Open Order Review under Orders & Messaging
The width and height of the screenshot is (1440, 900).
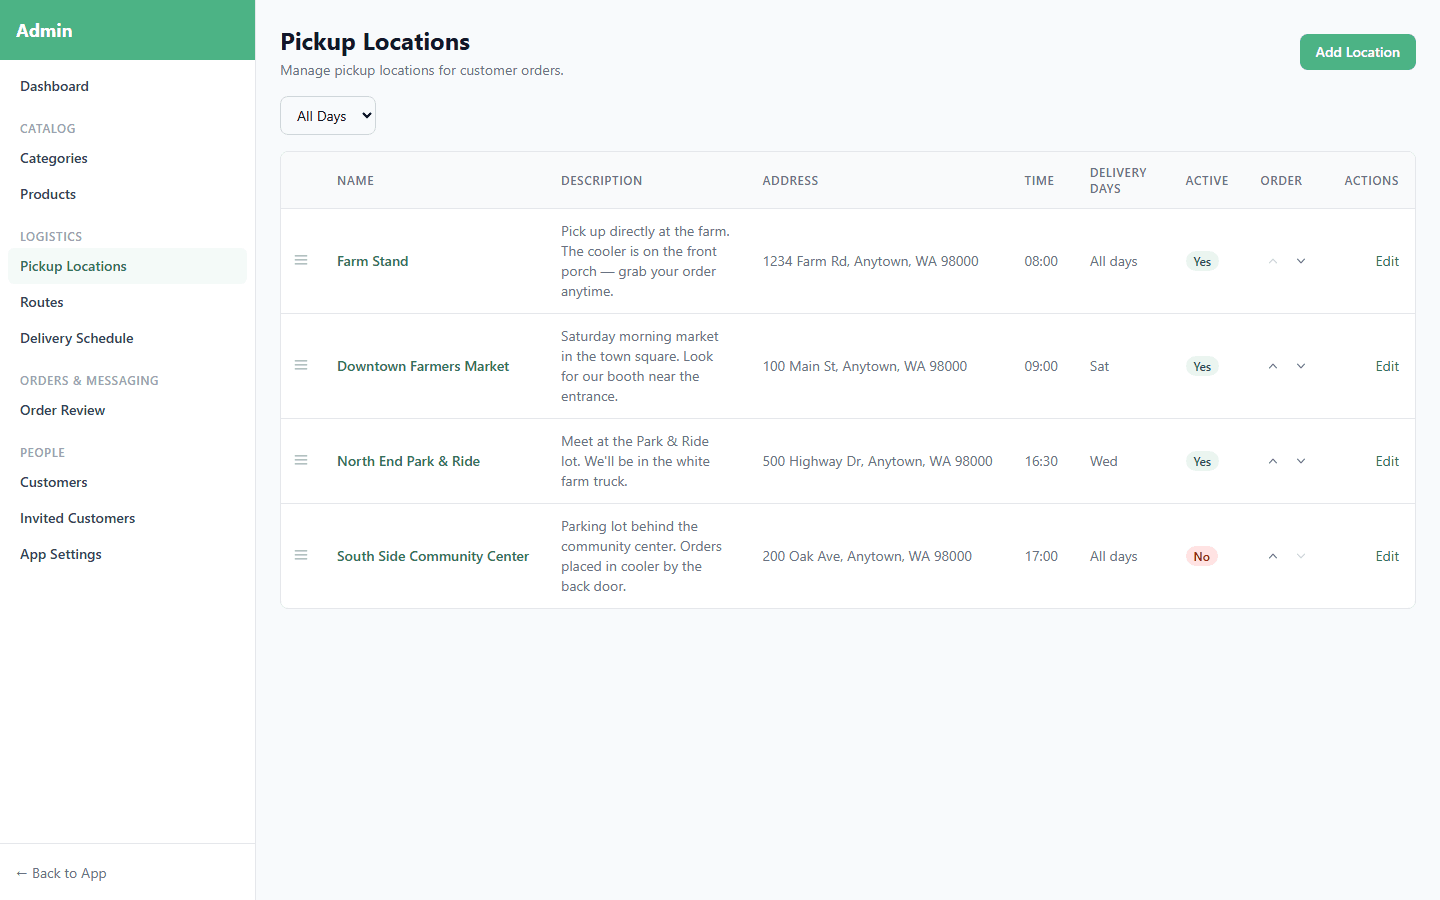(x=62, y=410)
